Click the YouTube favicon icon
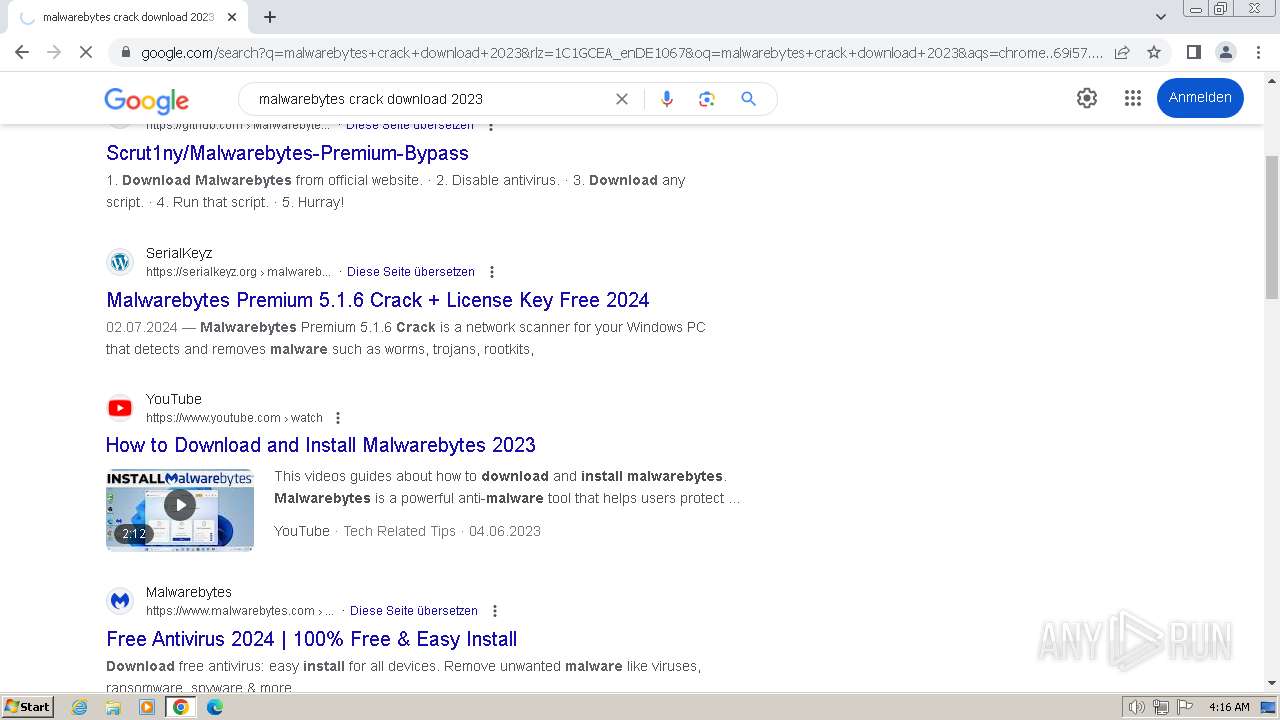 (x=120, y=408)
